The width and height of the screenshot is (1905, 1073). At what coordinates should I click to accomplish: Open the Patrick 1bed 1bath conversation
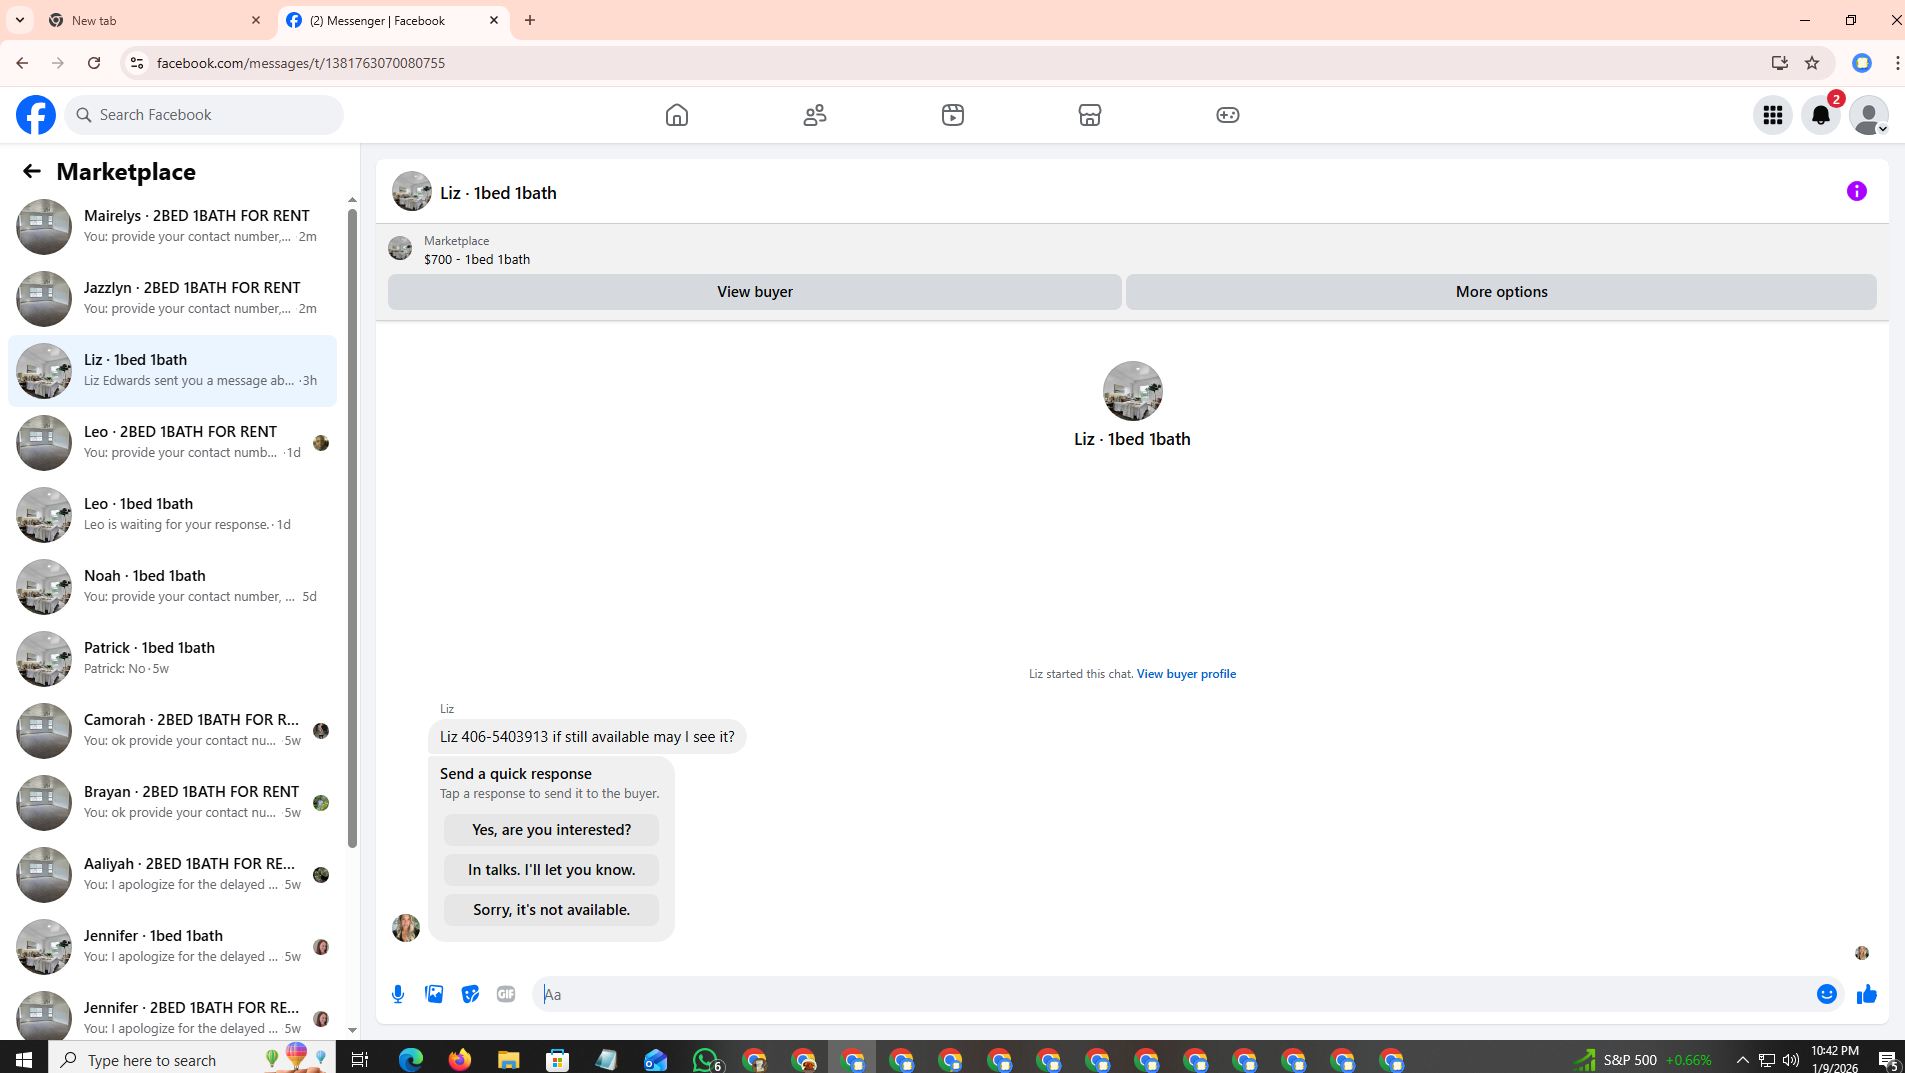(x=172, y=659)
